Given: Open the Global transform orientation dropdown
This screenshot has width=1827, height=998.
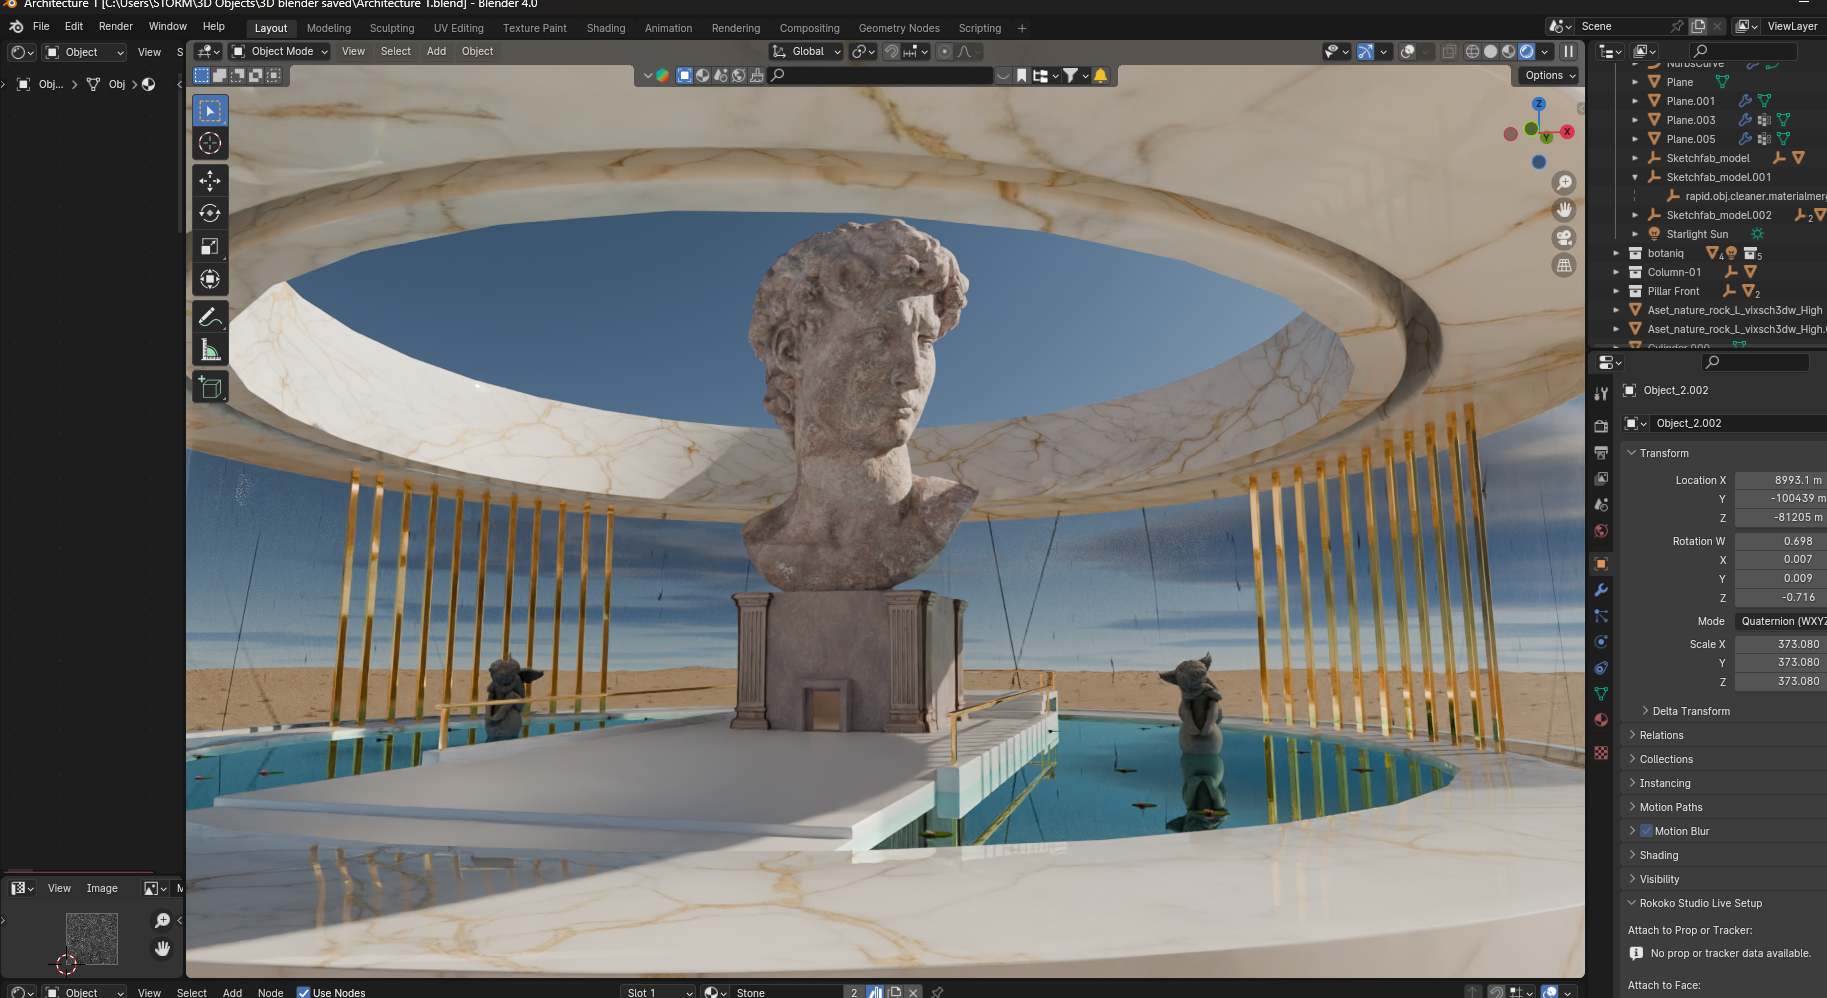Looking at the screenshot, I should tap(807, 51).
